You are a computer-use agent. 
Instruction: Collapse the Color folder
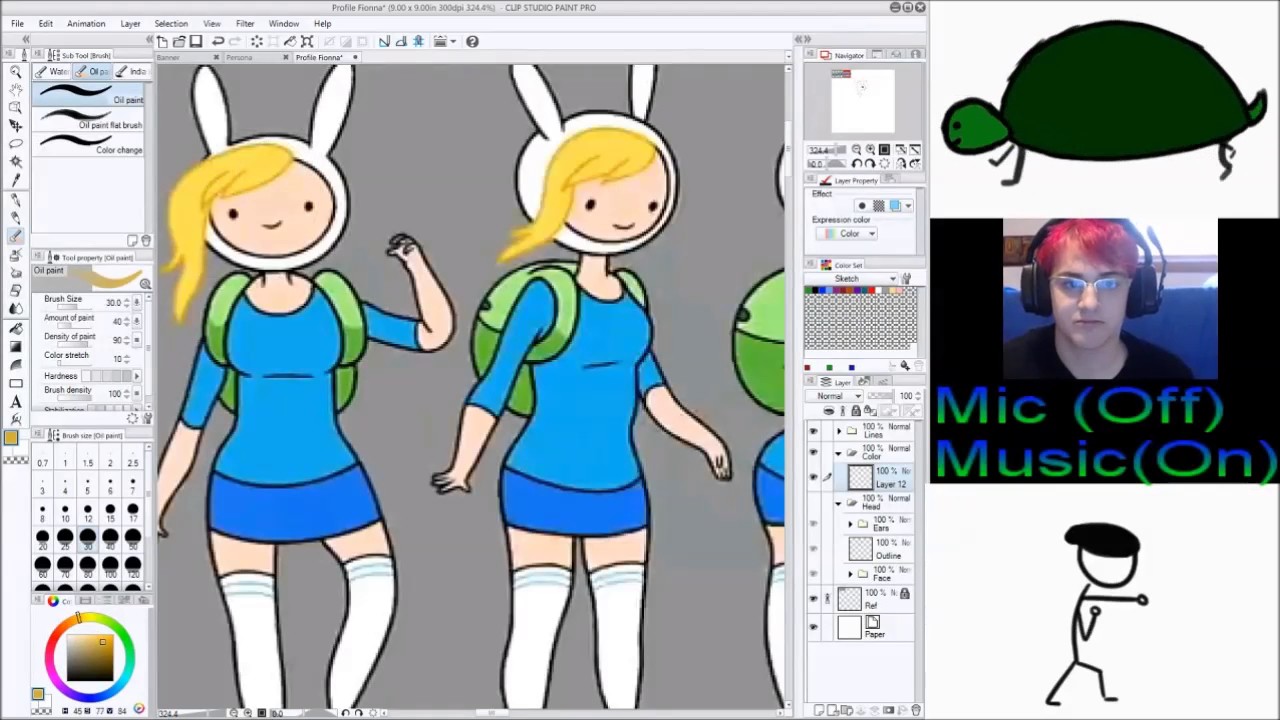[839, 452]
